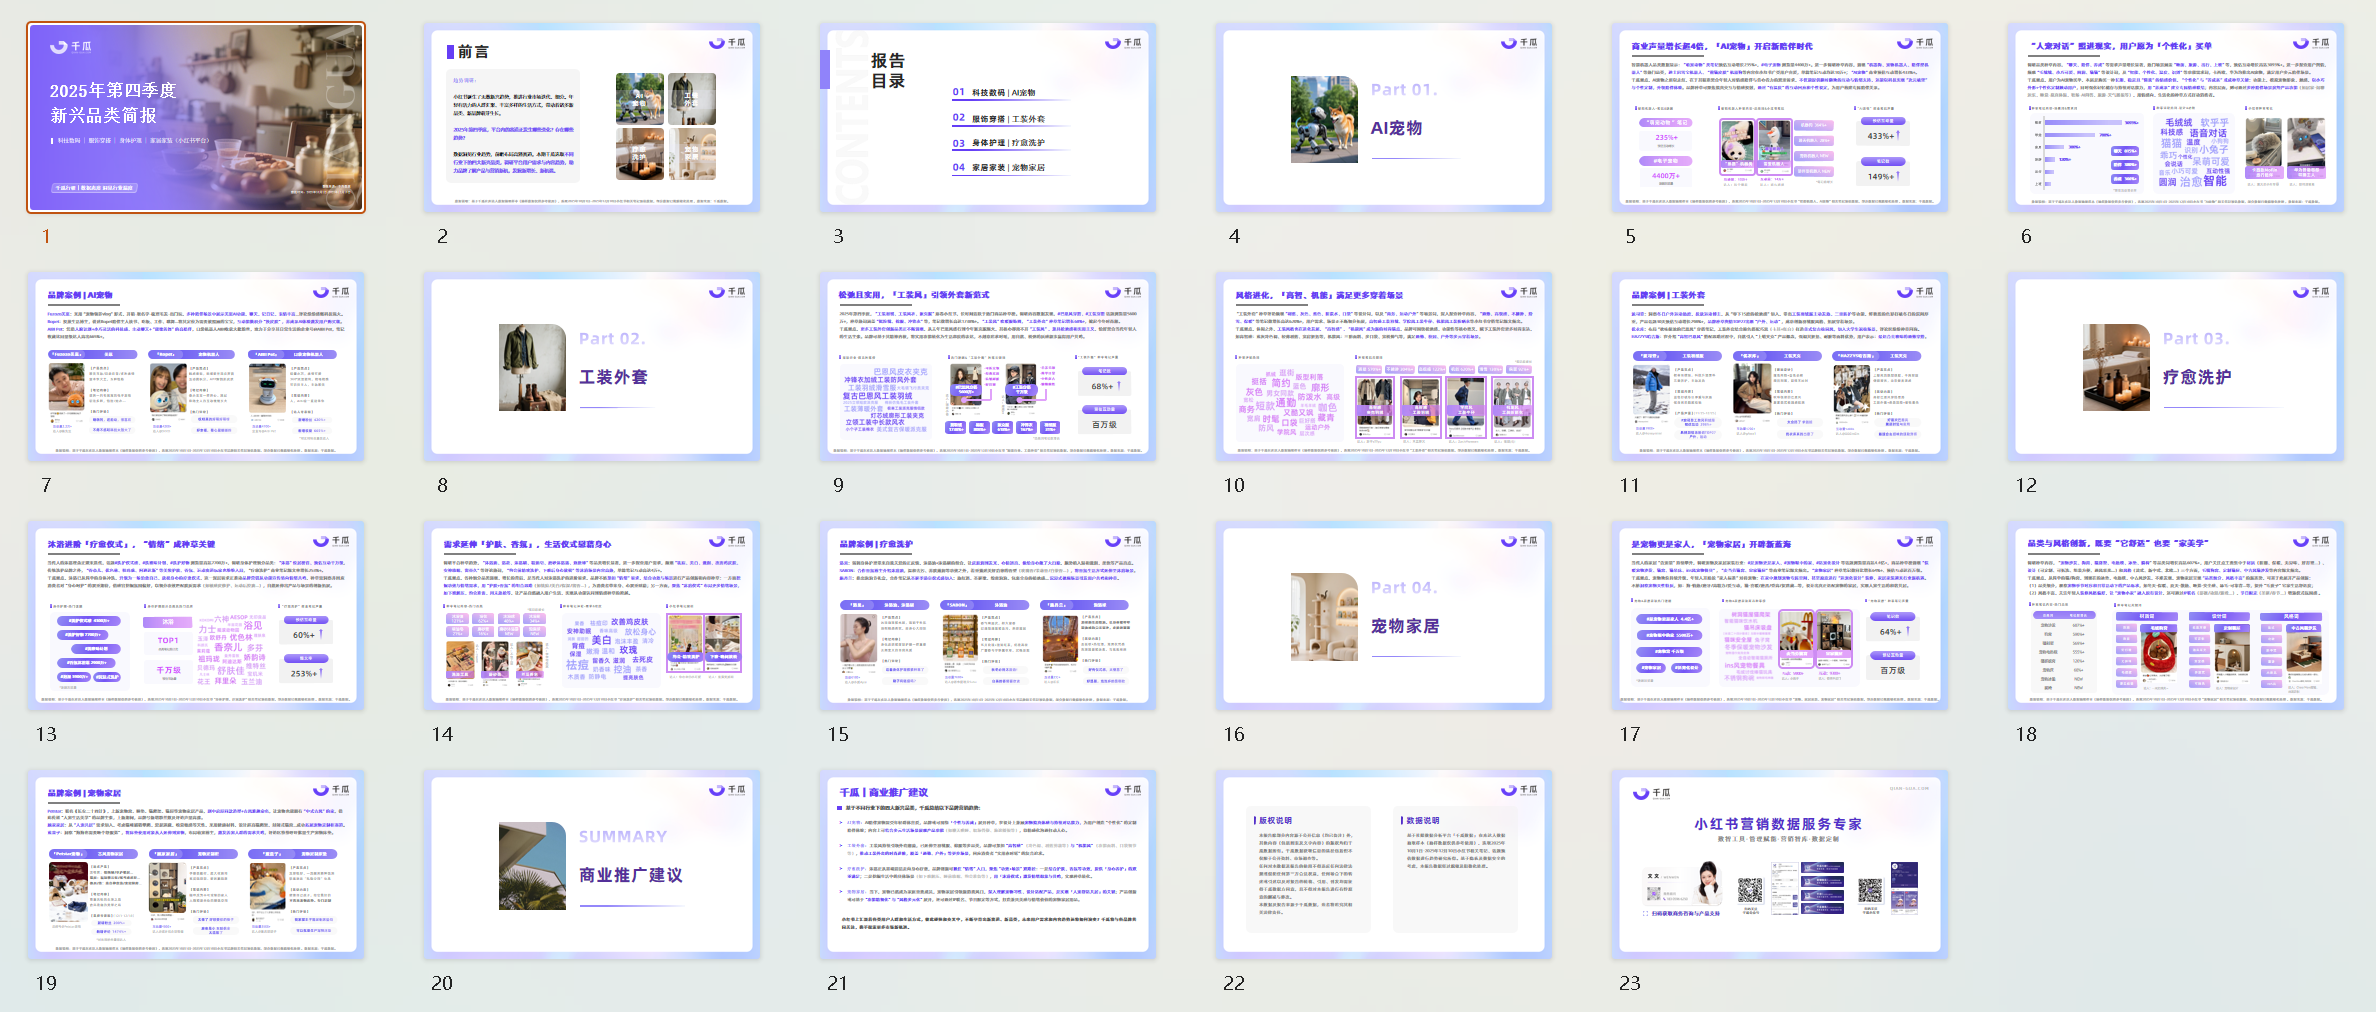Viewport: 2376px width, 1012px height.
Task: Select the SUMMARY 商业推广建议 section slide
Action: click(x=591, y=865)
